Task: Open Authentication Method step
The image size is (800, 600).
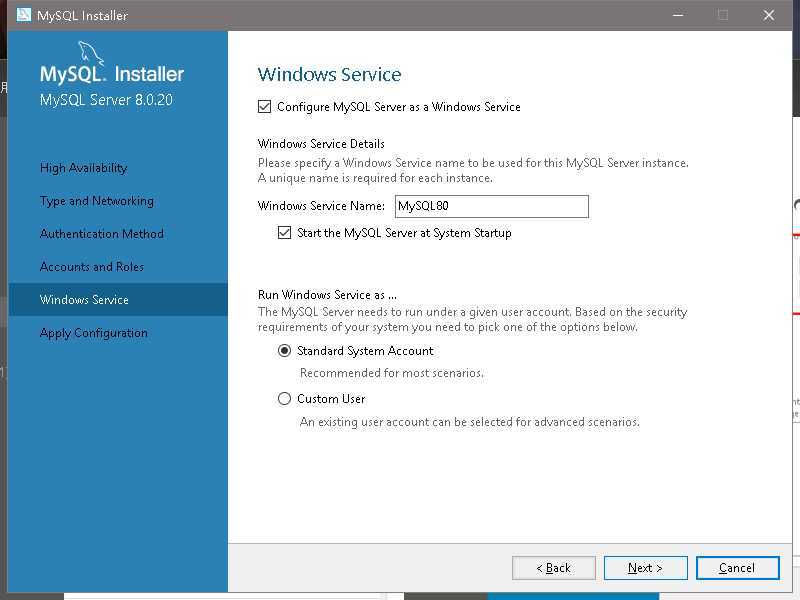Action: (x=102, y=234)
